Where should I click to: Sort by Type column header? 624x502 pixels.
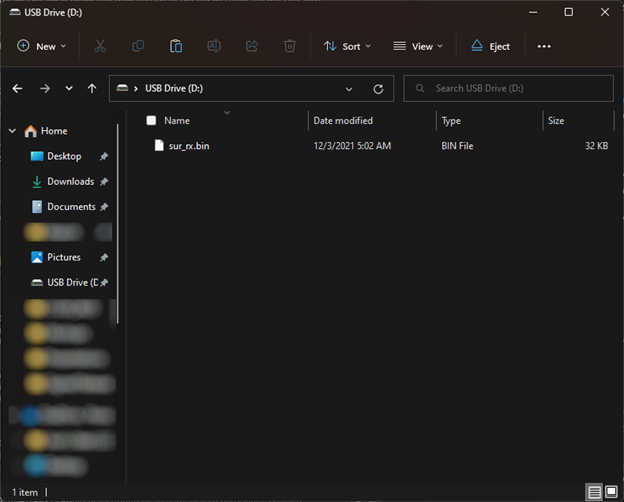[x=451, y=121]
